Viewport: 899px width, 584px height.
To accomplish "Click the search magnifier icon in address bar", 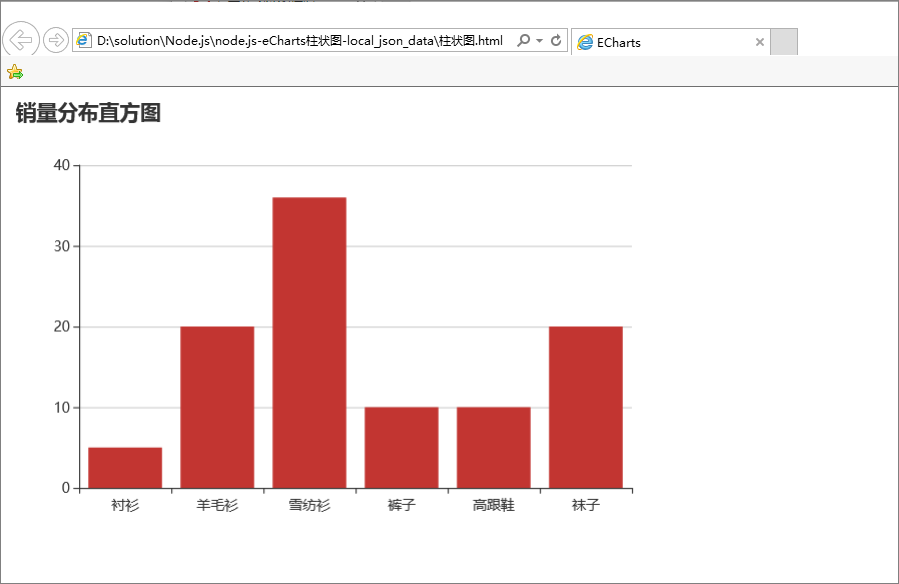I will click(523, 40).
